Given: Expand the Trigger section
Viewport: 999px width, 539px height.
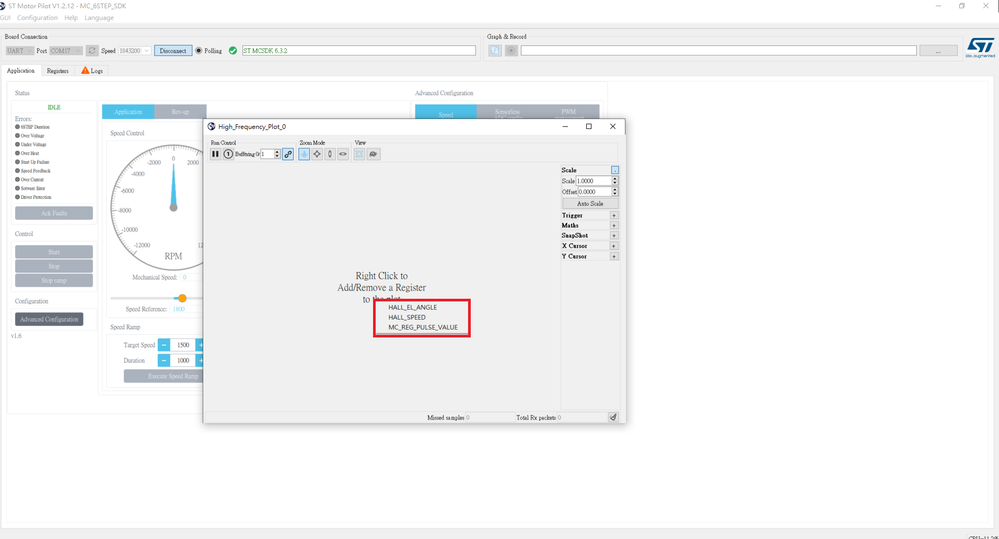Looking at the screenshot, I should coord(614,215).
